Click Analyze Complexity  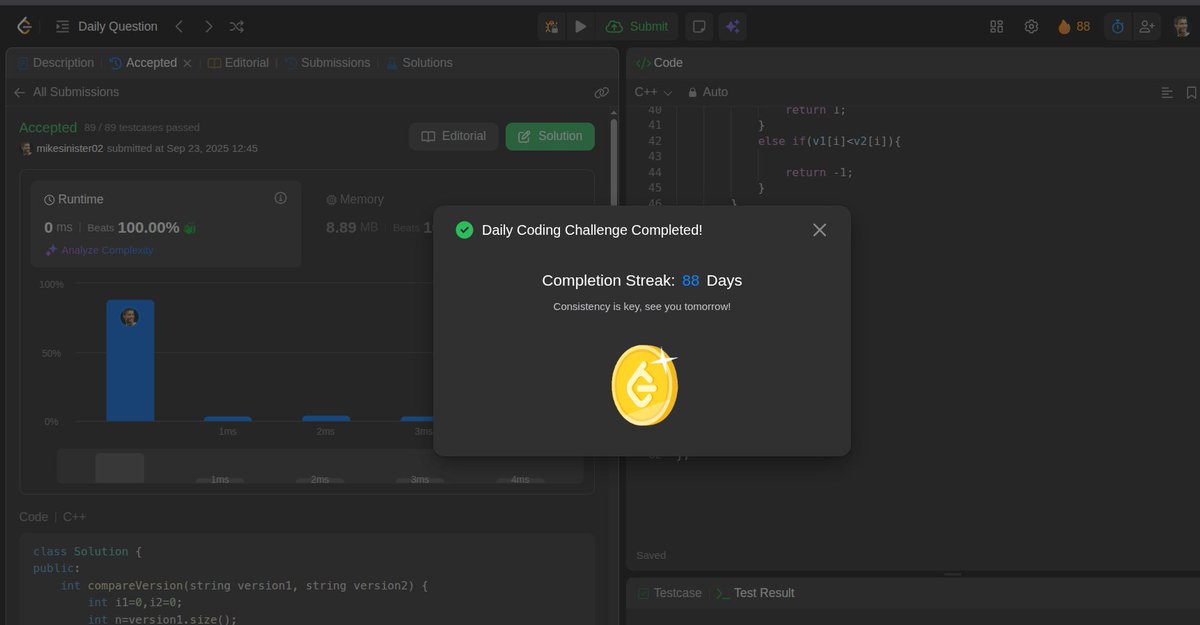[99, 250]
